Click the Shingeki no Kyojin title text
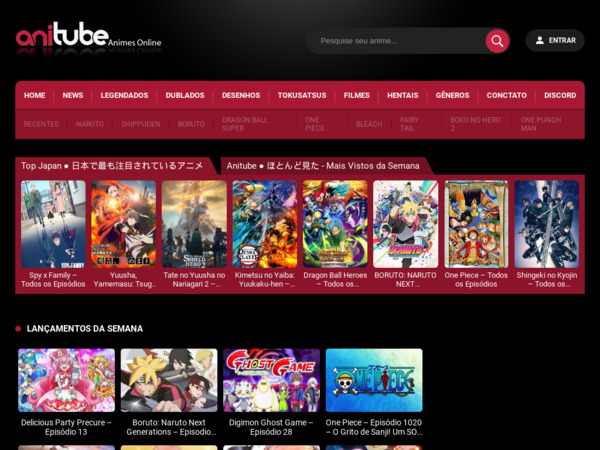Screen dimensions: 600x450 (x=547, y=280)
